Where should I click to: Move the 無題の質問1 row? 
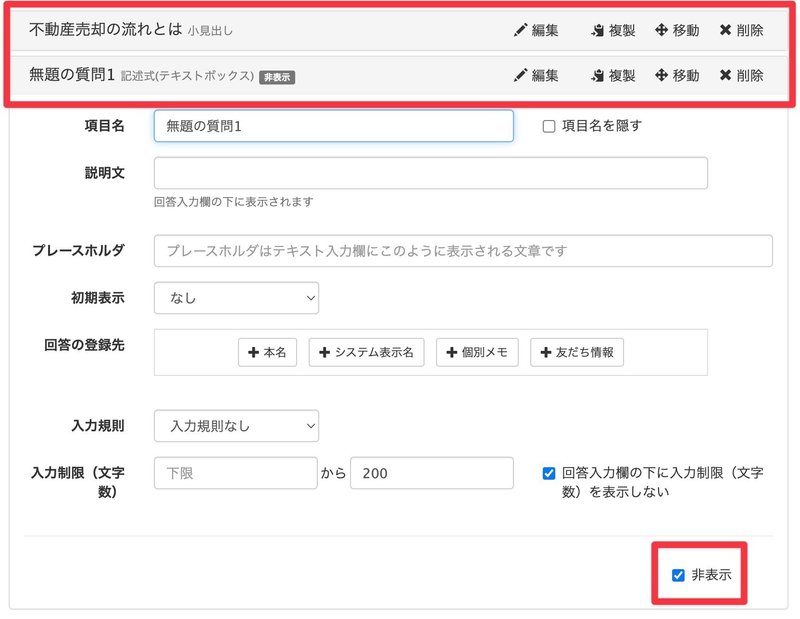tap(677, 76)
